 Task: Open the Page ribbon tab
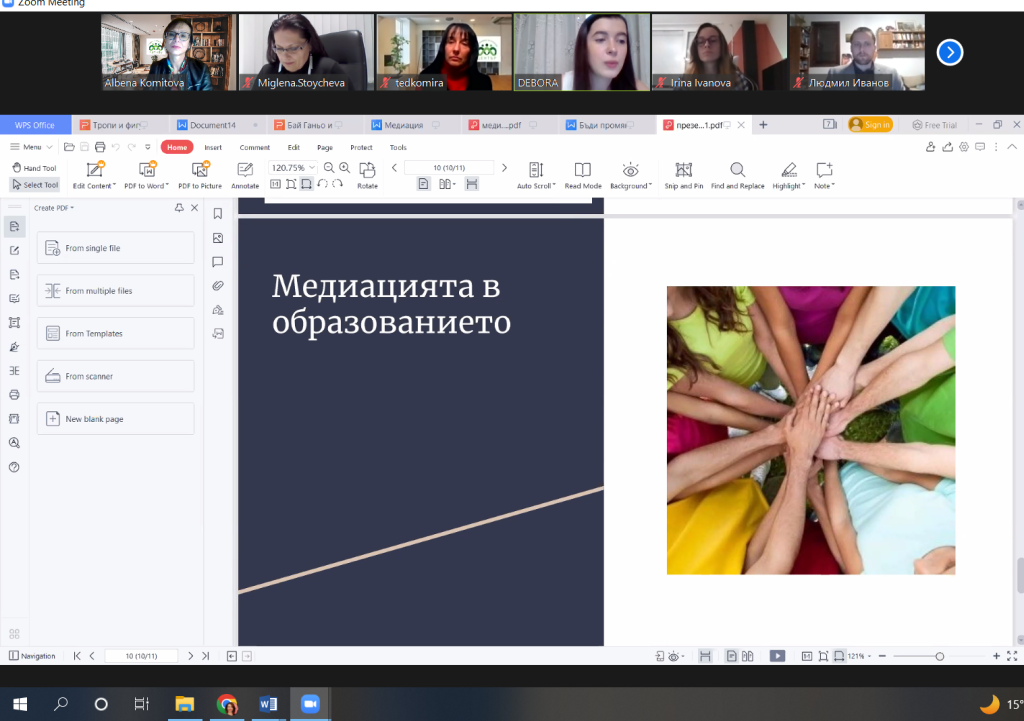coord(325,148)
